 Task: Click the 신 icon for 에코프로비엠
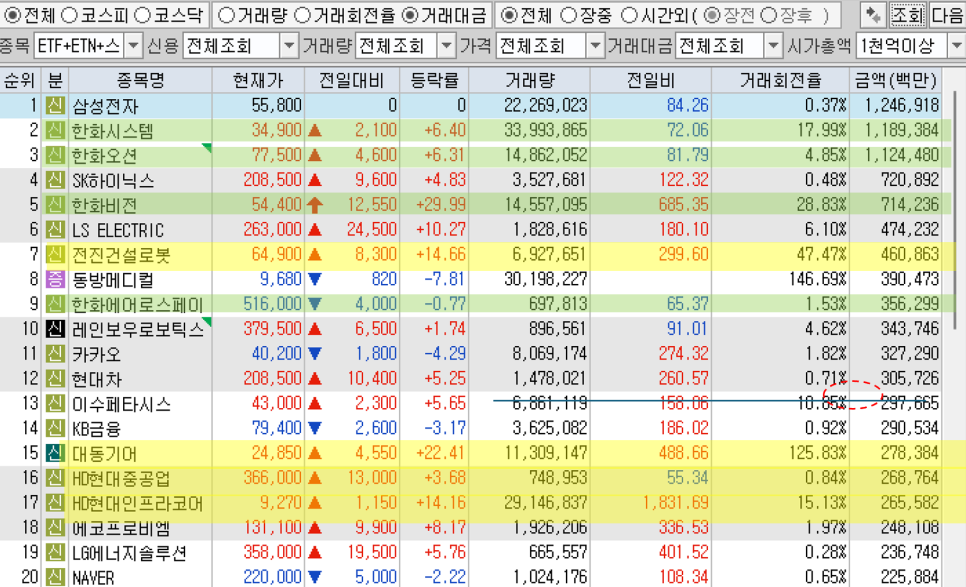point(55,528)
